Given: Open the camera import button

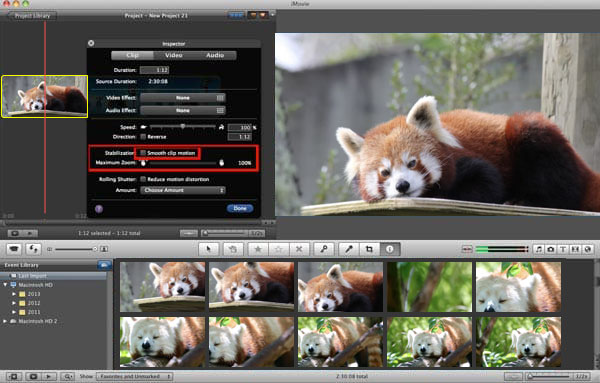Looking at the screenshot, I should click(x=14, y=249).
